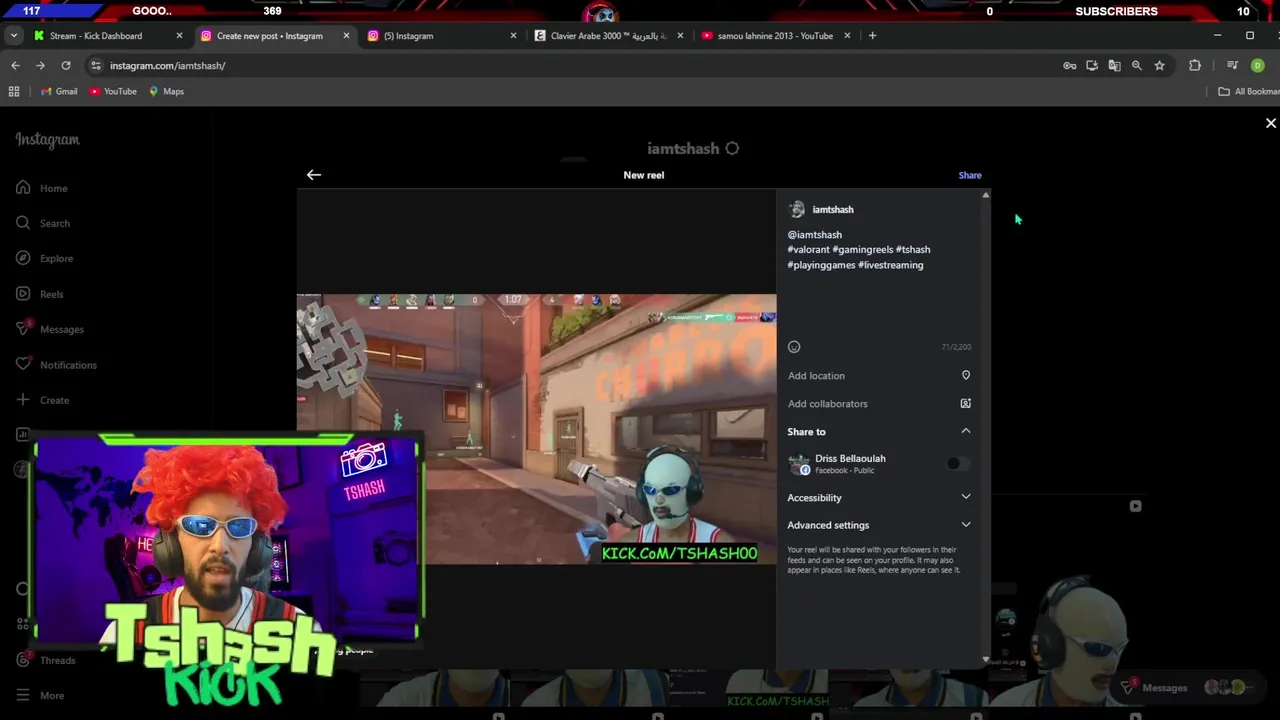Click the Explore compass icon
Screen dimensions: 1280x720
pos(23,258)
